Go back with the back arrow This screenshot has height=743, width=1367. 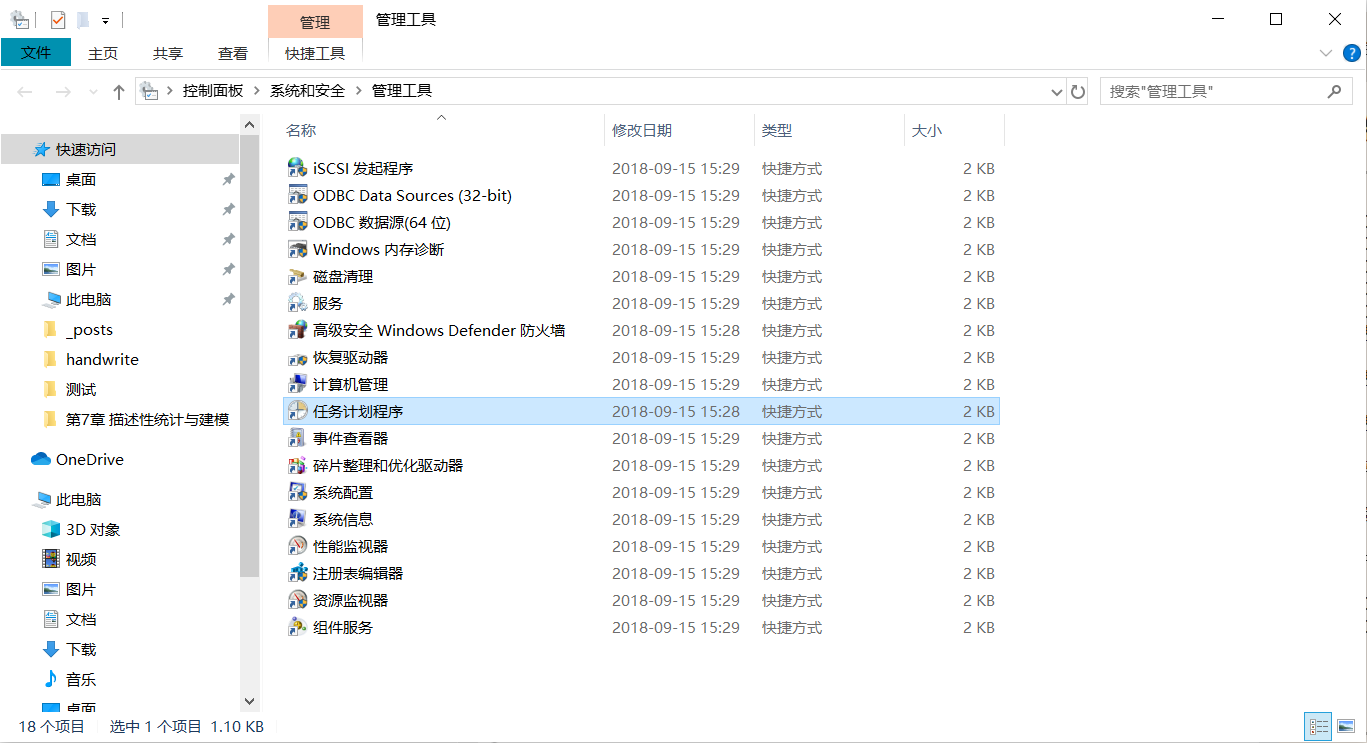(25, 92)
